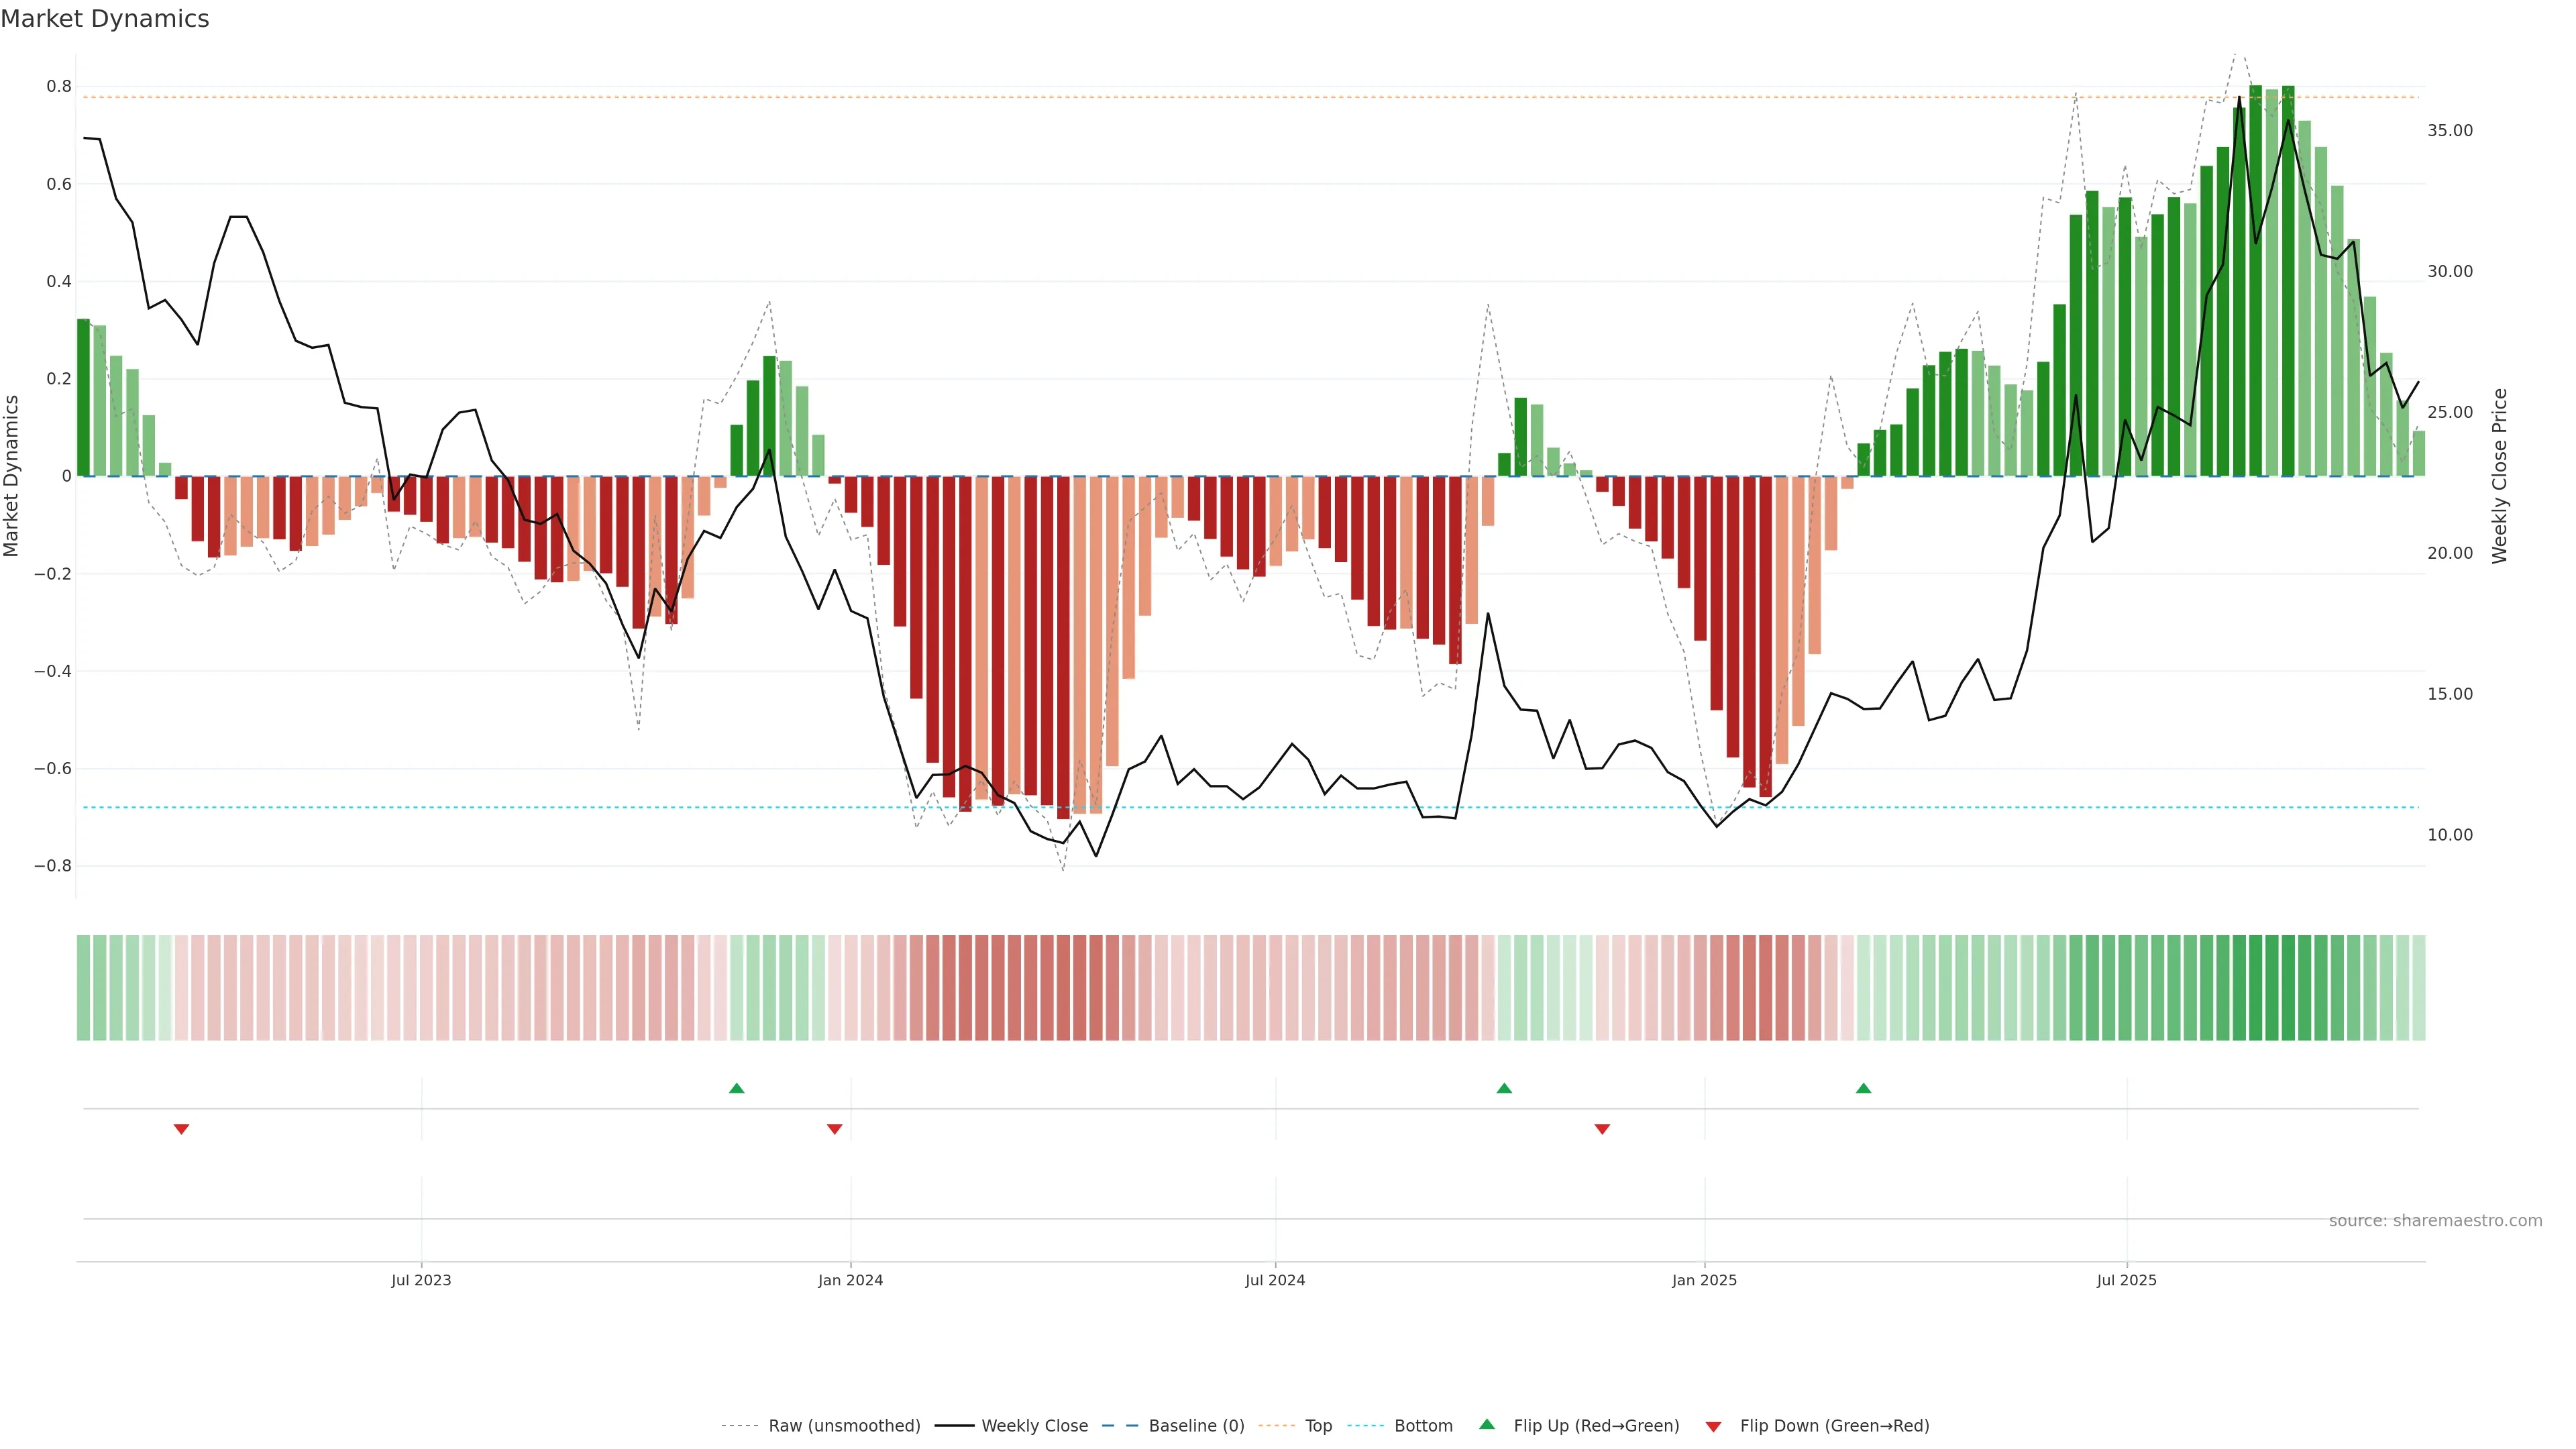
Task: Click the red flip-down marker between Jul 2024 and Jan 2025
Action: coord(1602,1129)
